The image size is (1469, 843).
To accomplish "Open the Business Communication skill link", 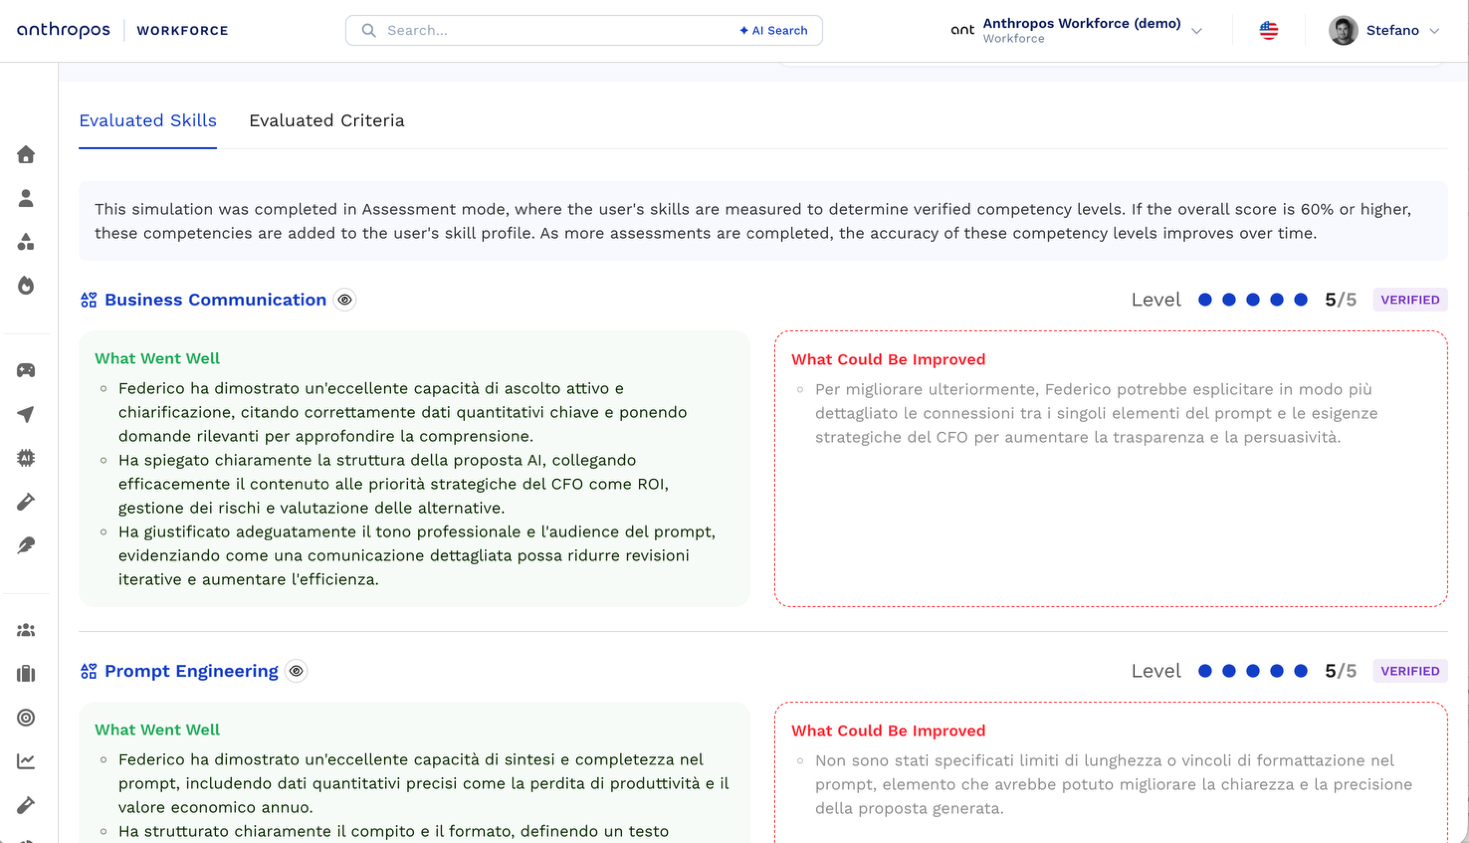I will (216, 300).
